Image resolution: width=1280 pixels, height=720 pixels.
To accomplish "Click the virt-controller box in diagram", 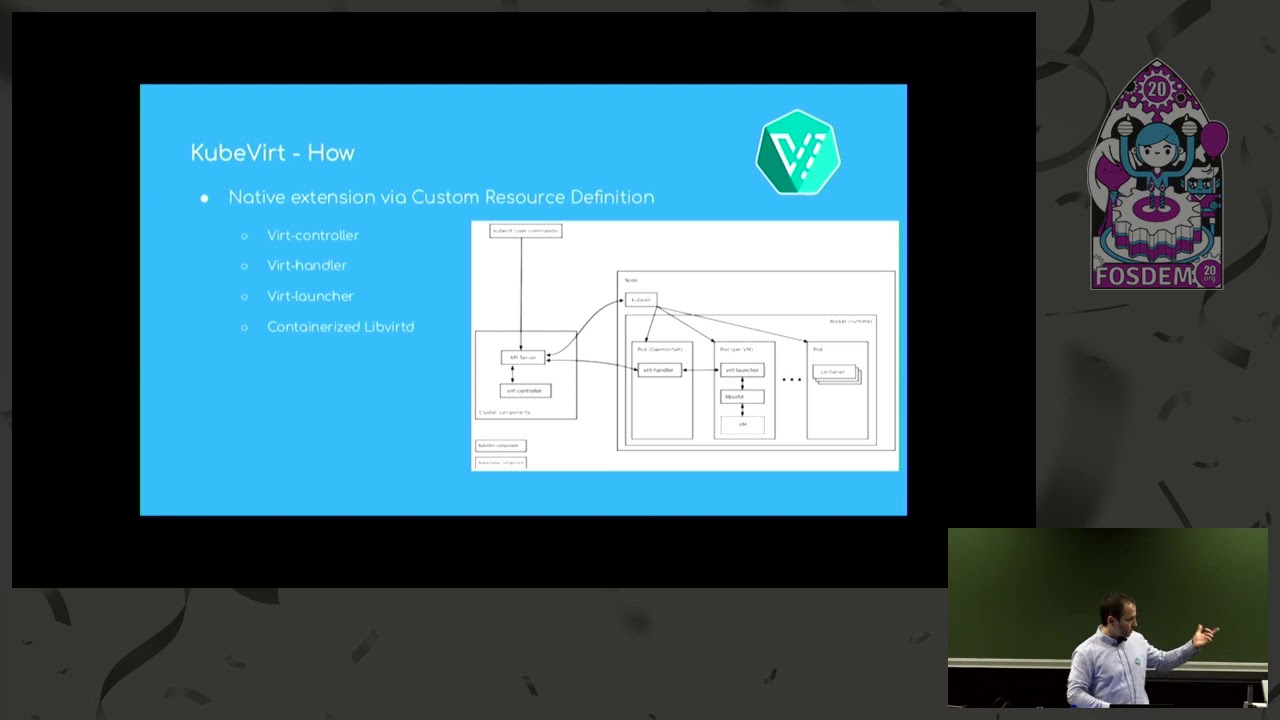I will [525, 391].
